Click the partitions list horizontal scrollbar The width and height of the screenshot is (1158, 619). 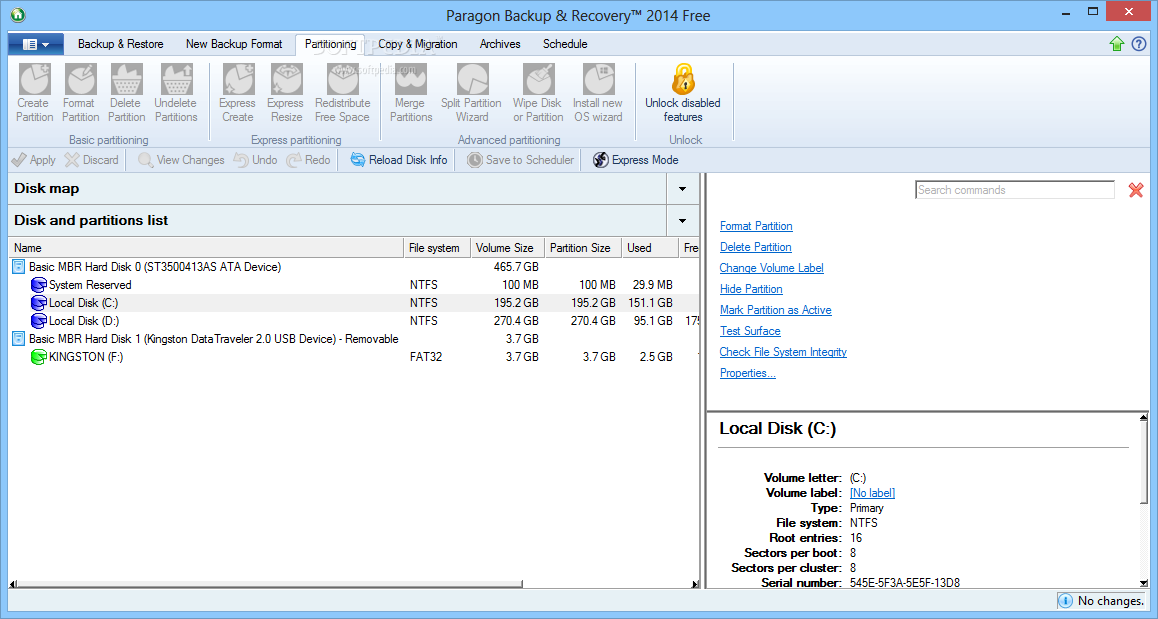270,584
